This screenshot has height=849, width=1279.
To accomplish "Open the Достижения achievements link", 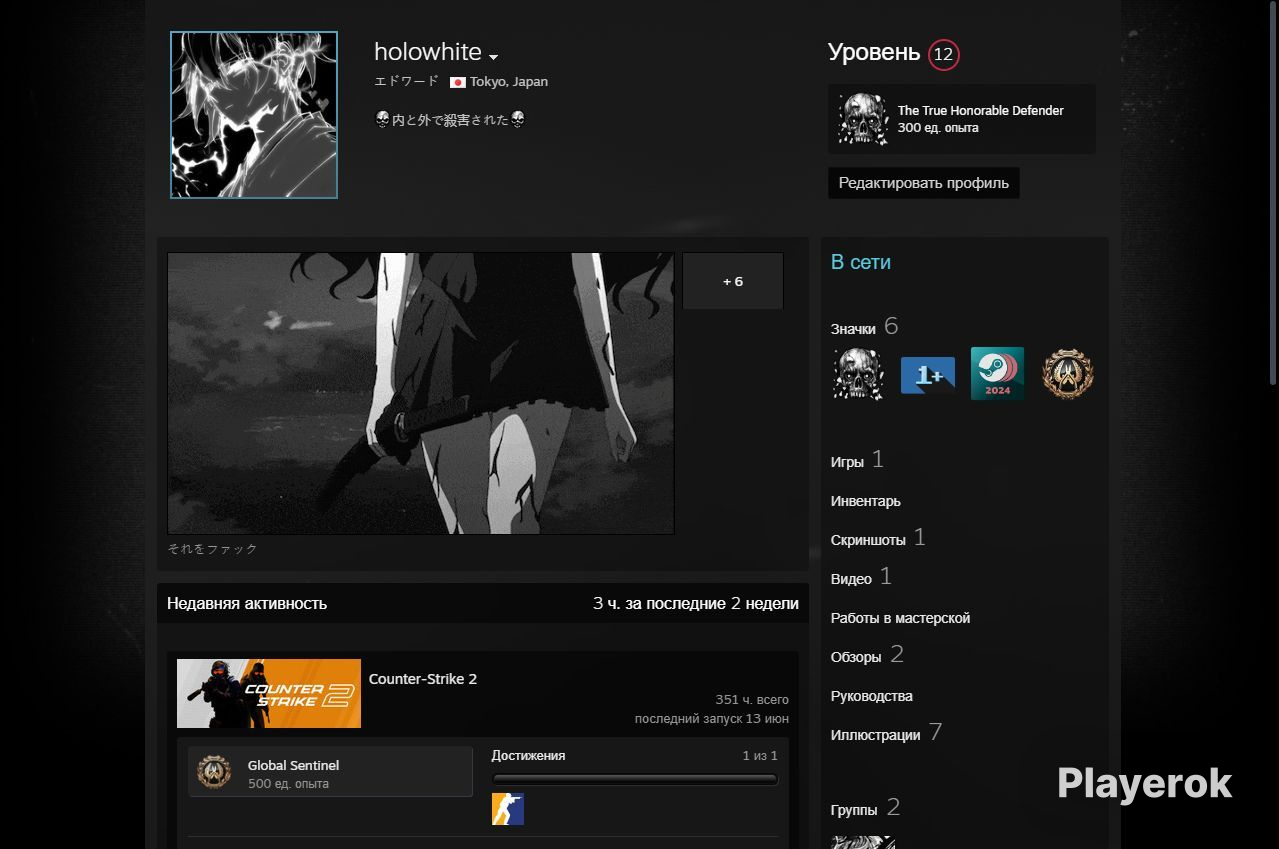I will coord(528,756).
